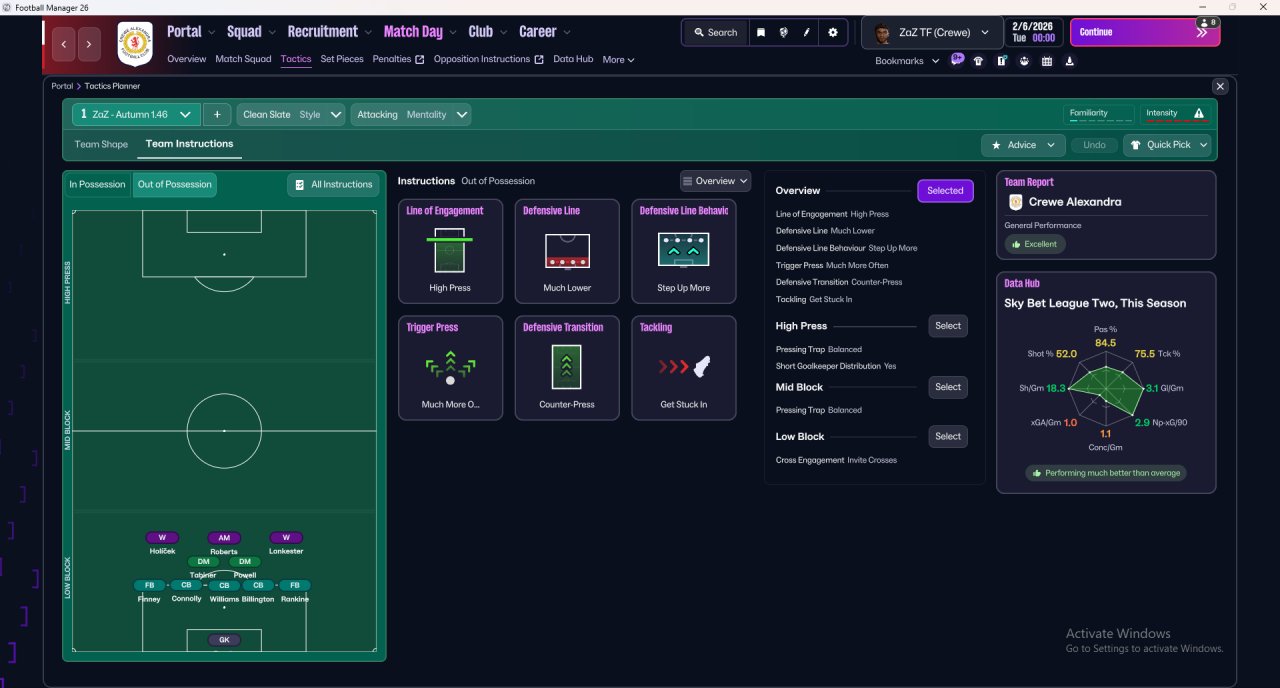Click the Trigger Press arrows graphic
The width and height of the screenshot is (1280, 688).
pyautogui.click(x=450, y=367)
